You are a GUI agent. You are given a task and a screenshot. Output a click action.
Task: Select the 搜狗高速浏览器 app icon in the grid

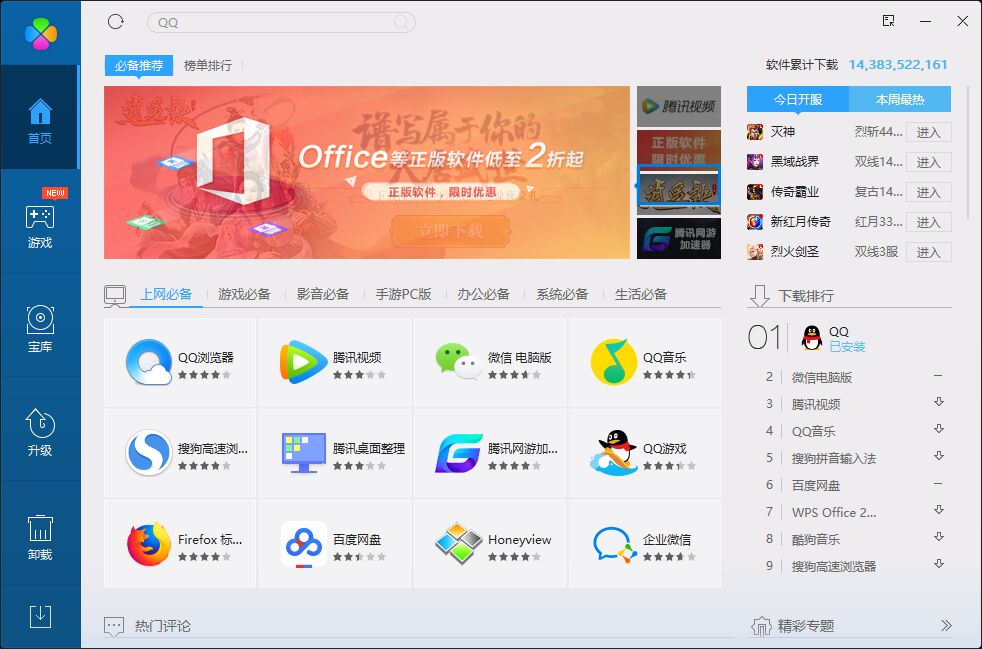click(x=148, y=453)
